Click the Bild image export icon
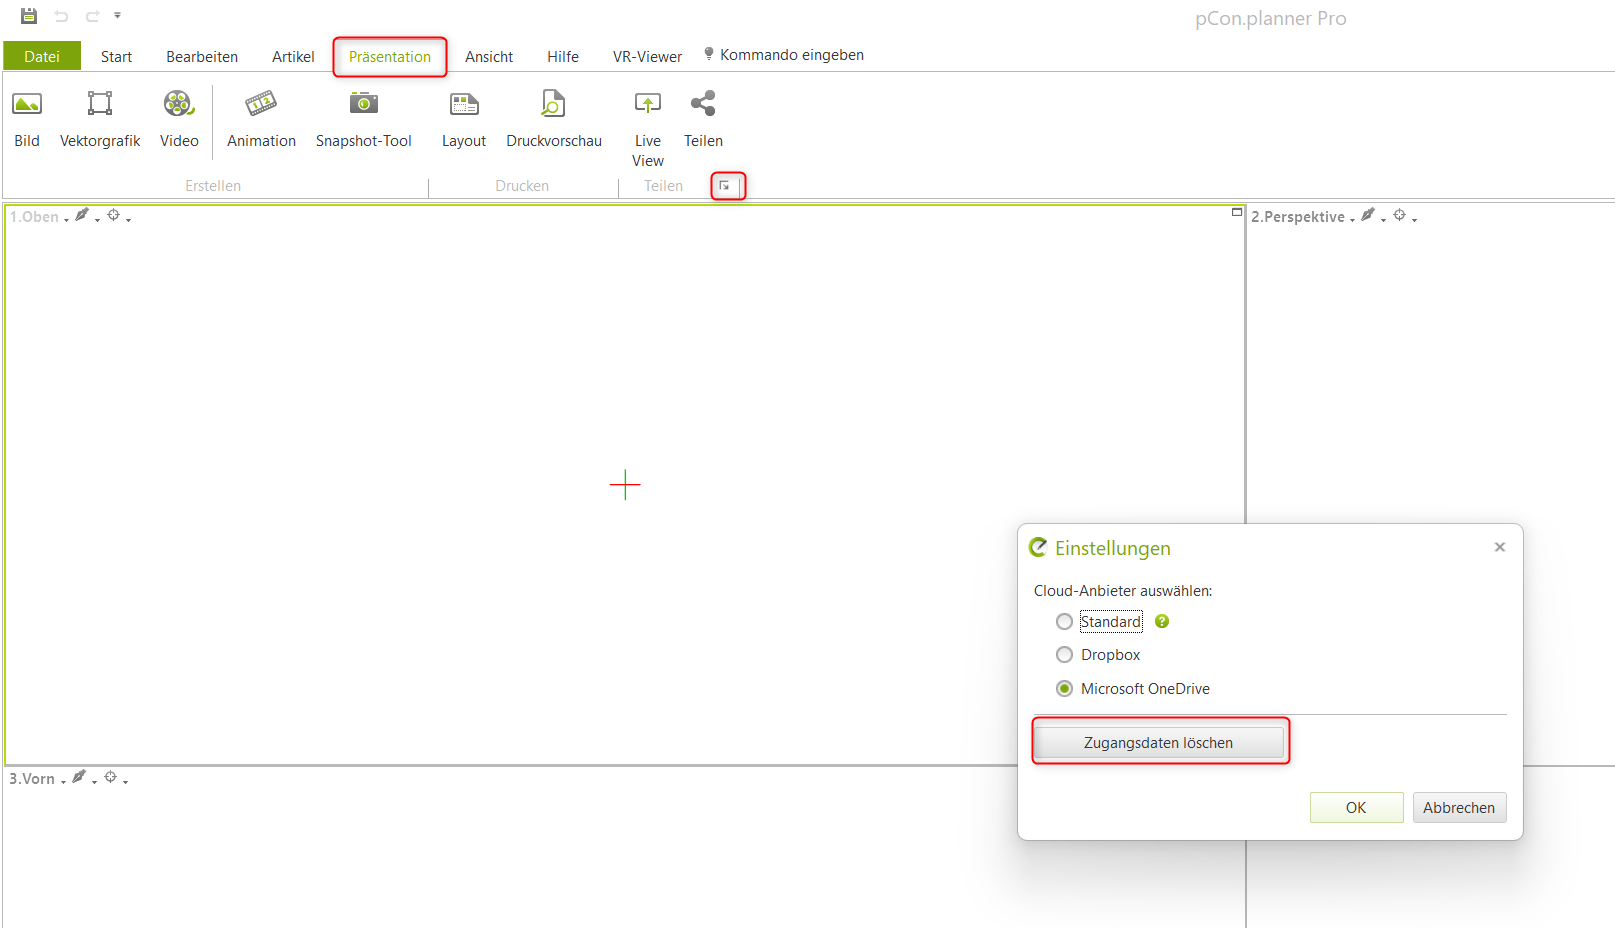Viewport: 1615px width, 928px height. 27,105
